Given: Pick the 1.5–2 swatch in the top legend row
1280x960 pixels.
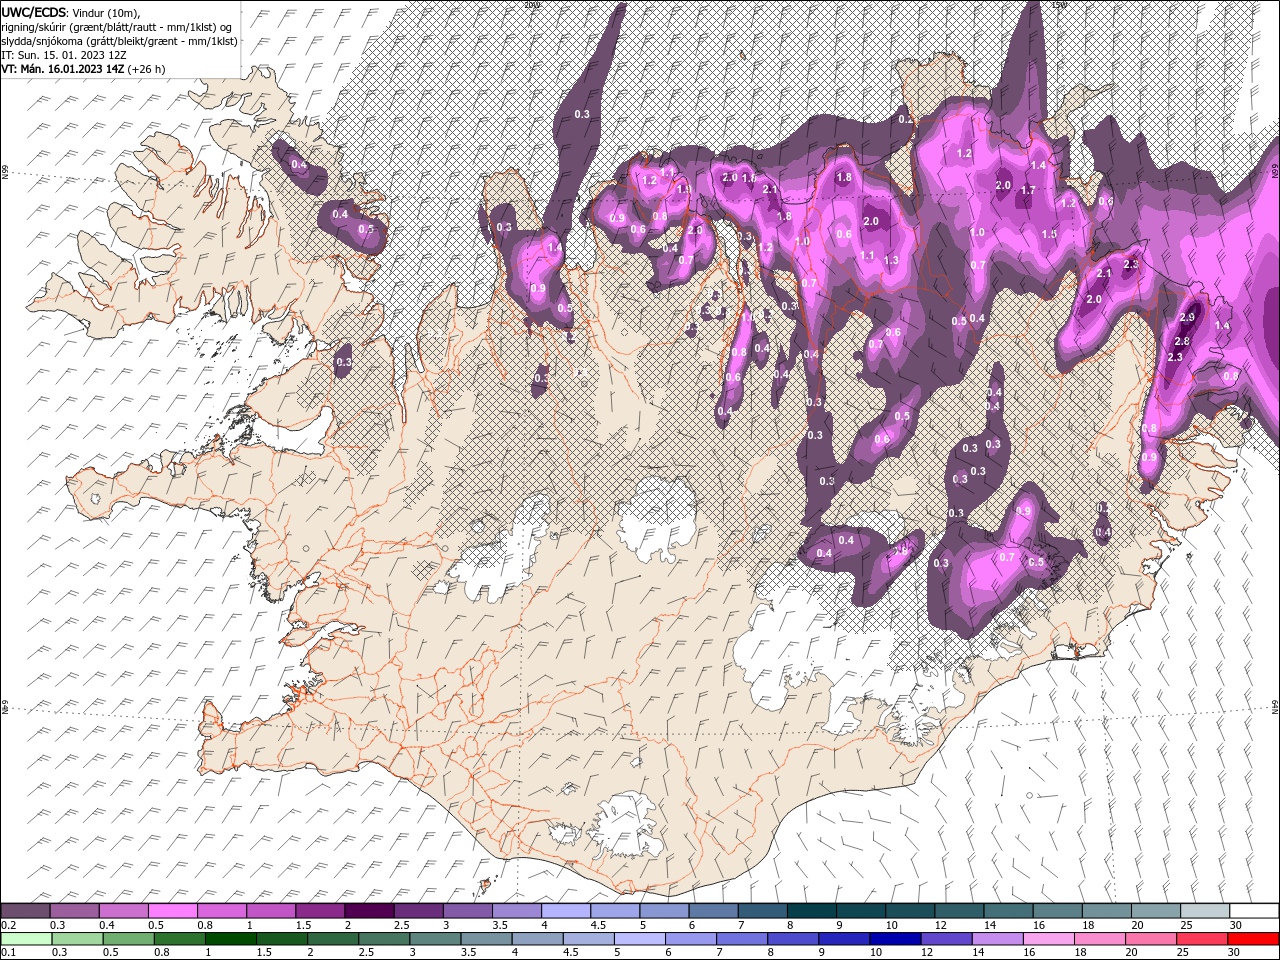Looking at the screenshot, I should (319, 911).
